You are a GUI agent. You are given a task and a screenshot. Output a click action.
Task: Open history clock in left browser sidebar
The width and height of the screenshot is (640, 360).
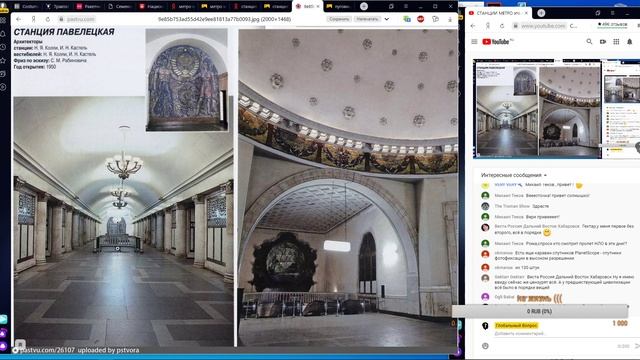(x=3, y=47)
